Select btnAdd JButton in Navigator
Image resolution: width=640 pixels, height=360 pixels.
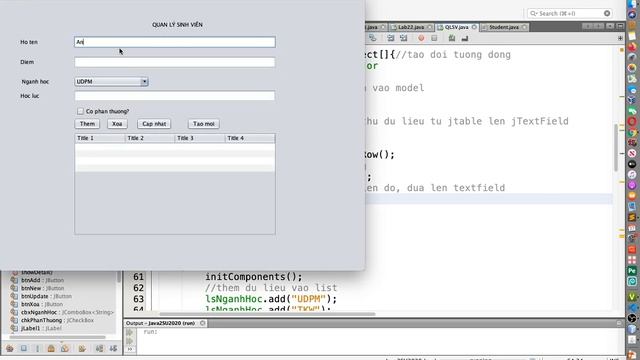click(x=42, y=280)
